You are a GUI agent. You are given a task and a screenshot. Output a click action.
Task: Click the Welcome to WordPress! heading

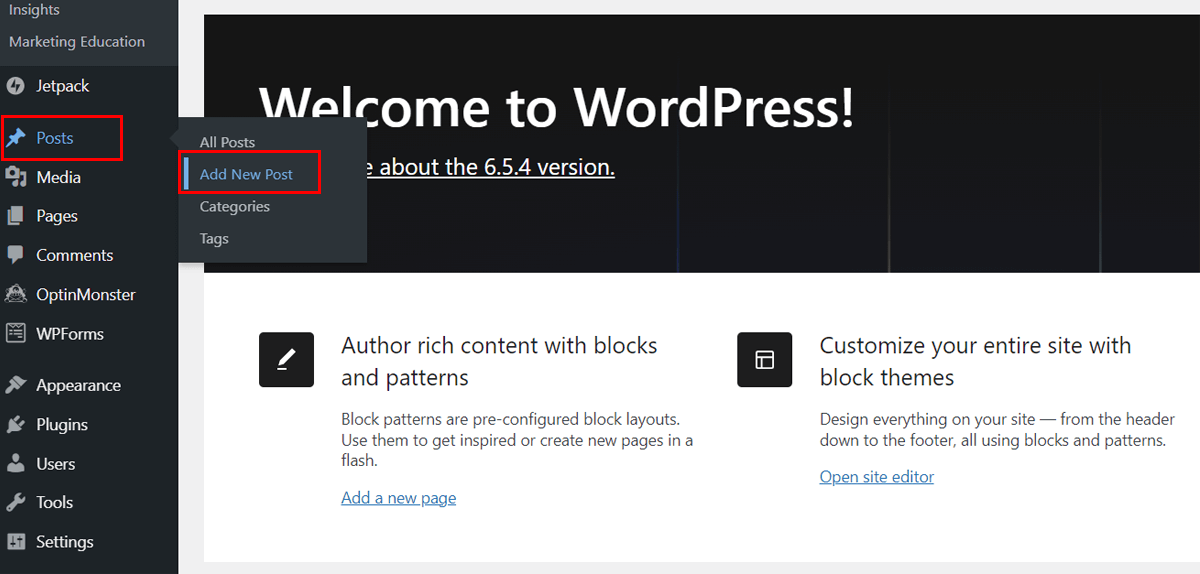pos(556,106)
